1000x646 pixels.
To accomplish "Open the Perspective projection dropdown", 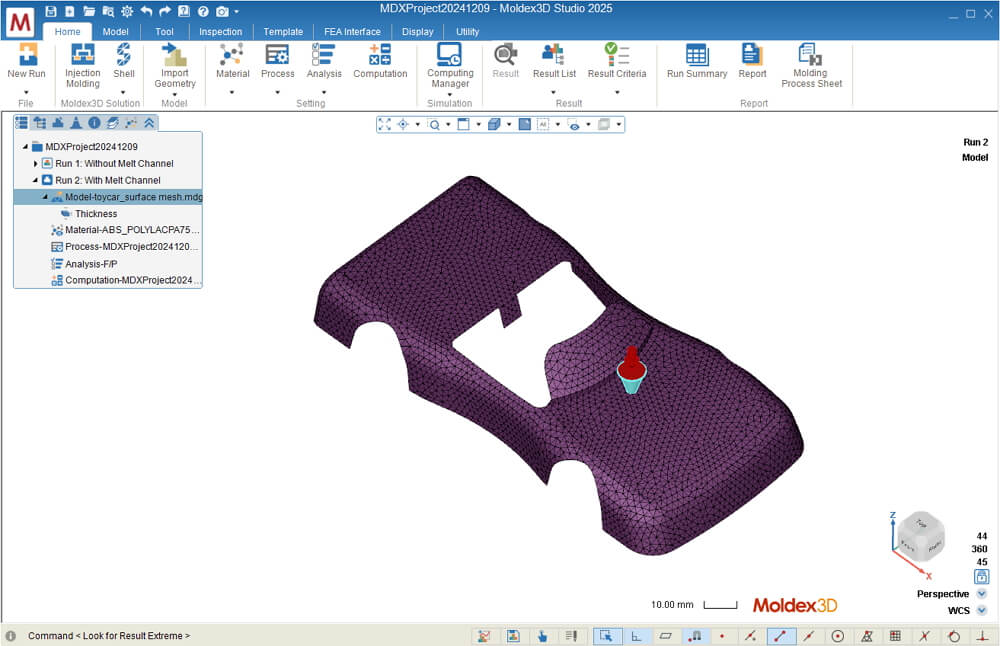I will point(982,594).
